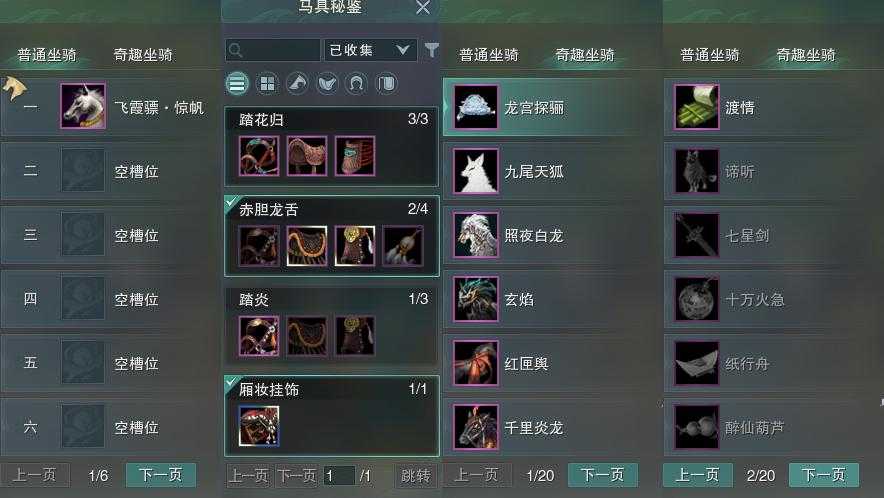Select 龙宫探骊 mount icon
The width and height of the screenshot is (884, 498).
coord(476,107)
